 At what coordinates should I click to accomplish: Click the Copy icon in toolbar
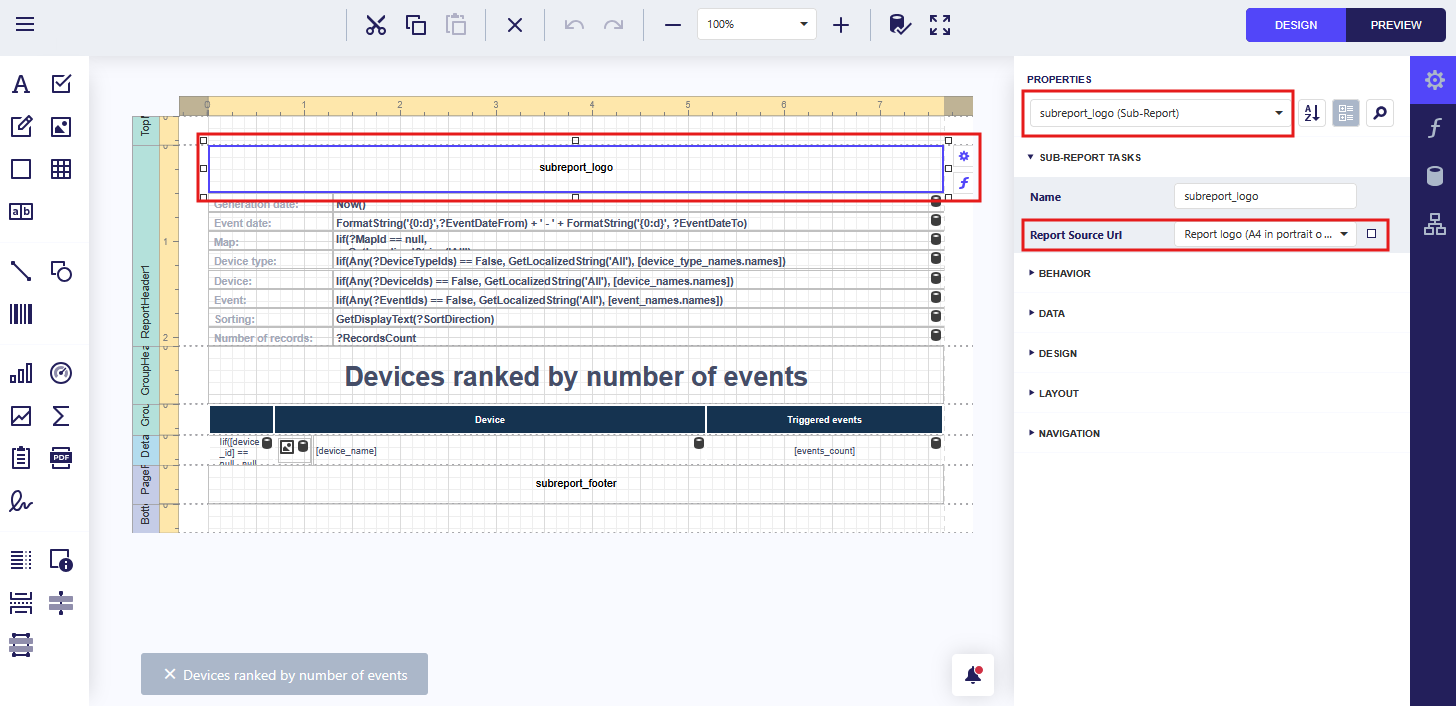point(416,25)
